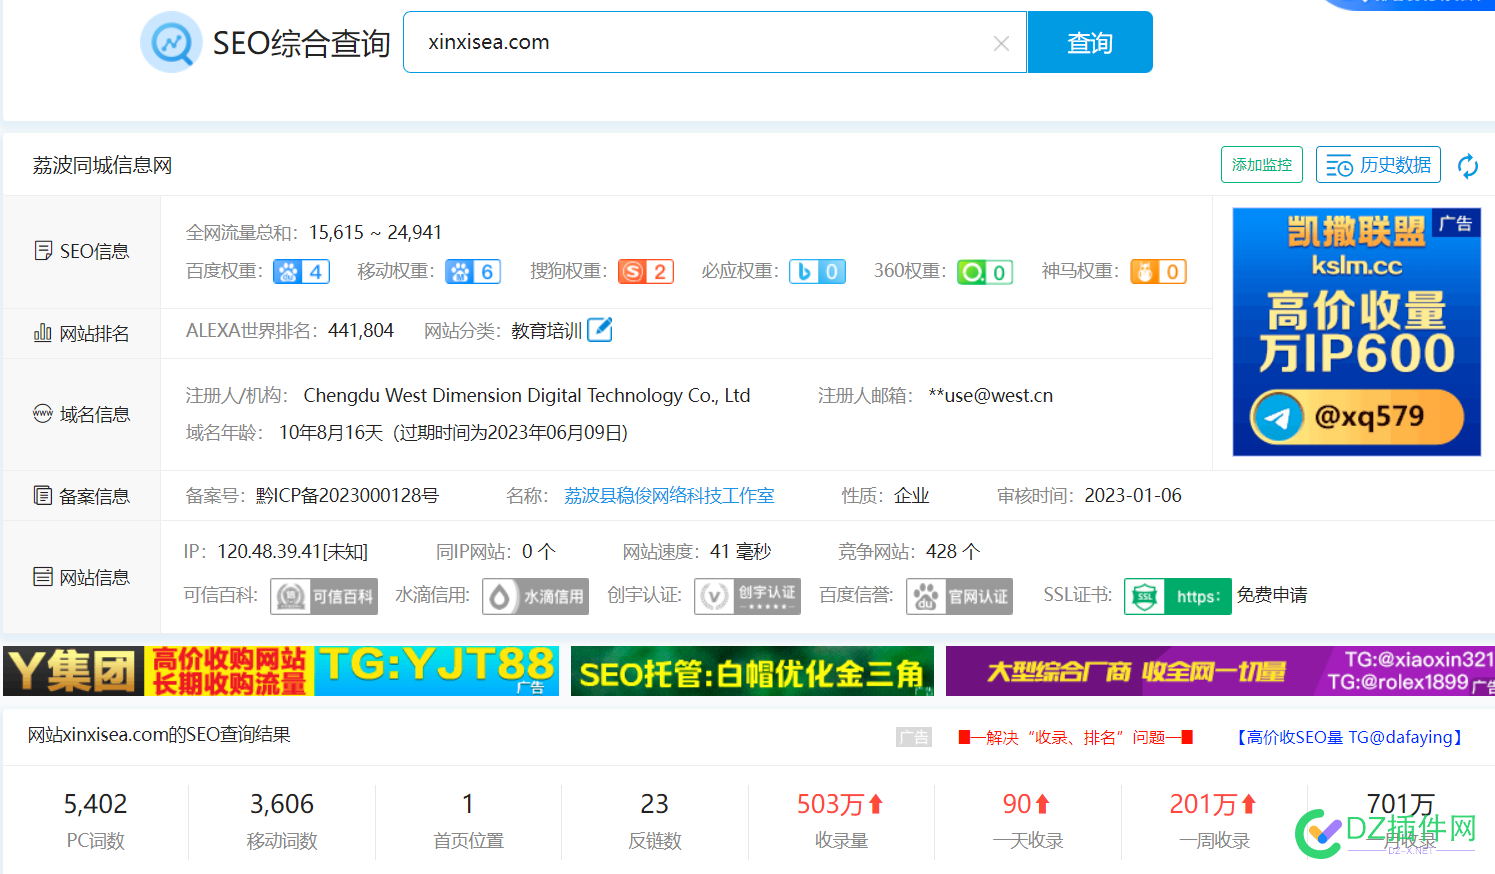Open 历史数据 history data
The image size is (1495, 874).
pos(1378,165)
